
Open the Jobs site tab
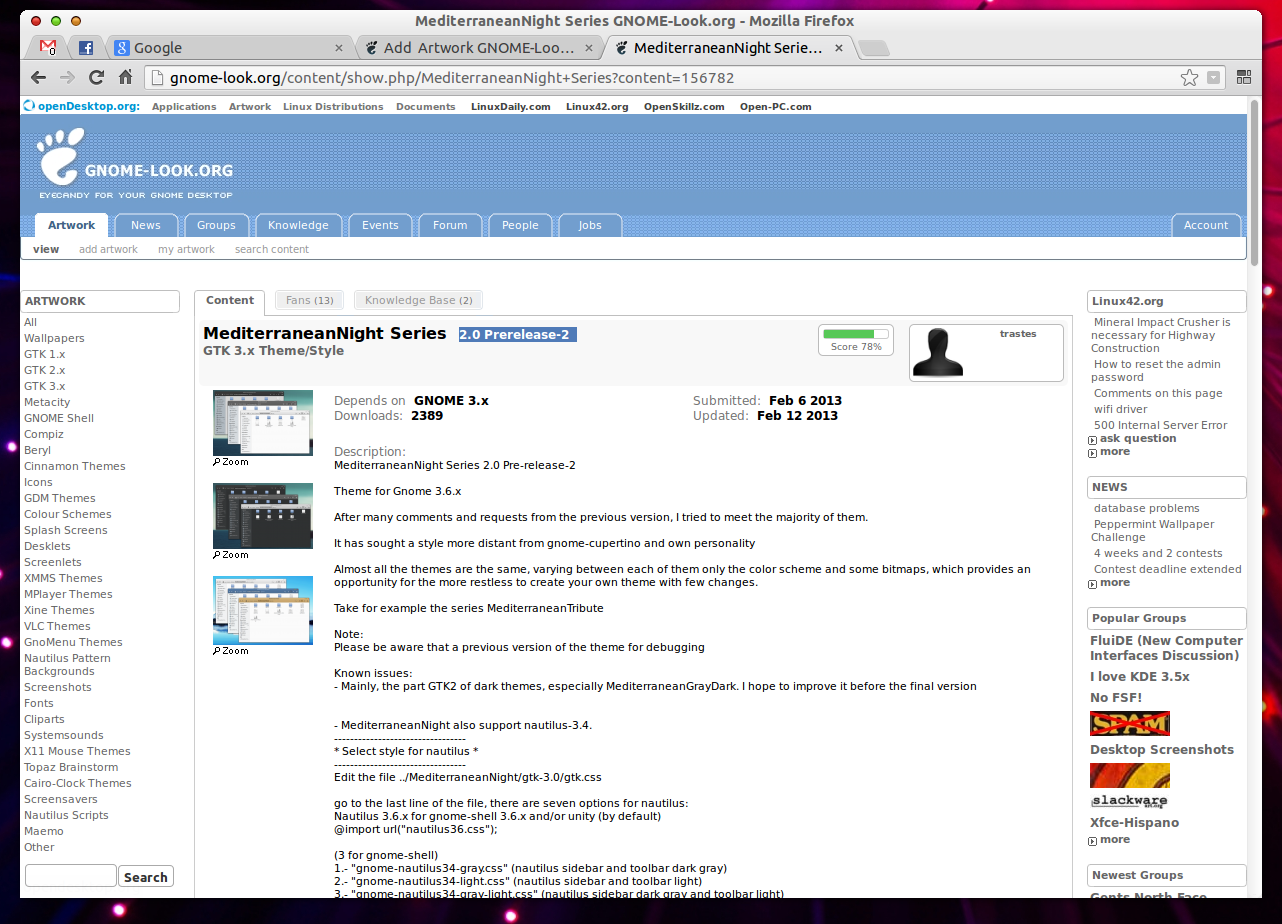tap(590, 225)
